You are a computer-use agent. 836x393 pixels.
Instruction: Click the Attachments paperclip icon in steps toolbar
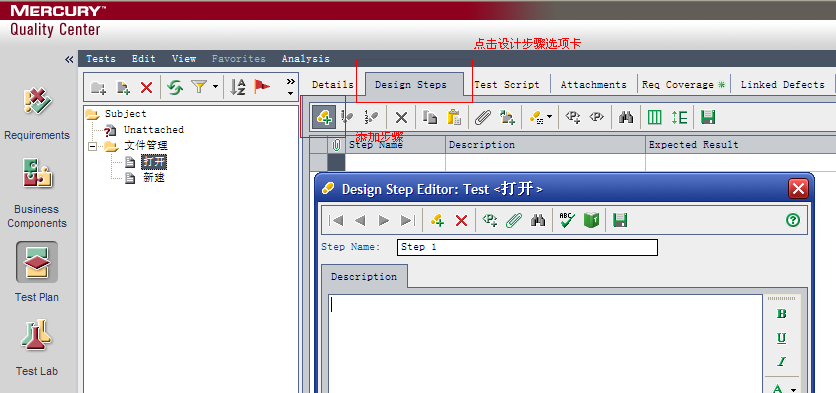(483, 117)
